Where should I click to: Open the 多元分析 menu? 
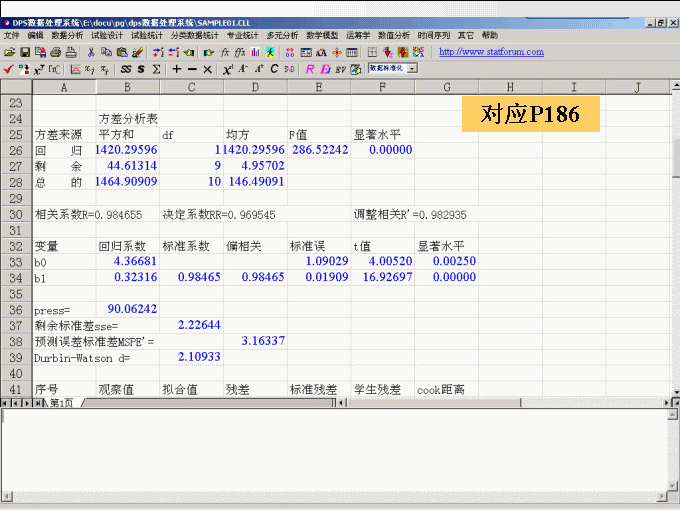point(281,35)
